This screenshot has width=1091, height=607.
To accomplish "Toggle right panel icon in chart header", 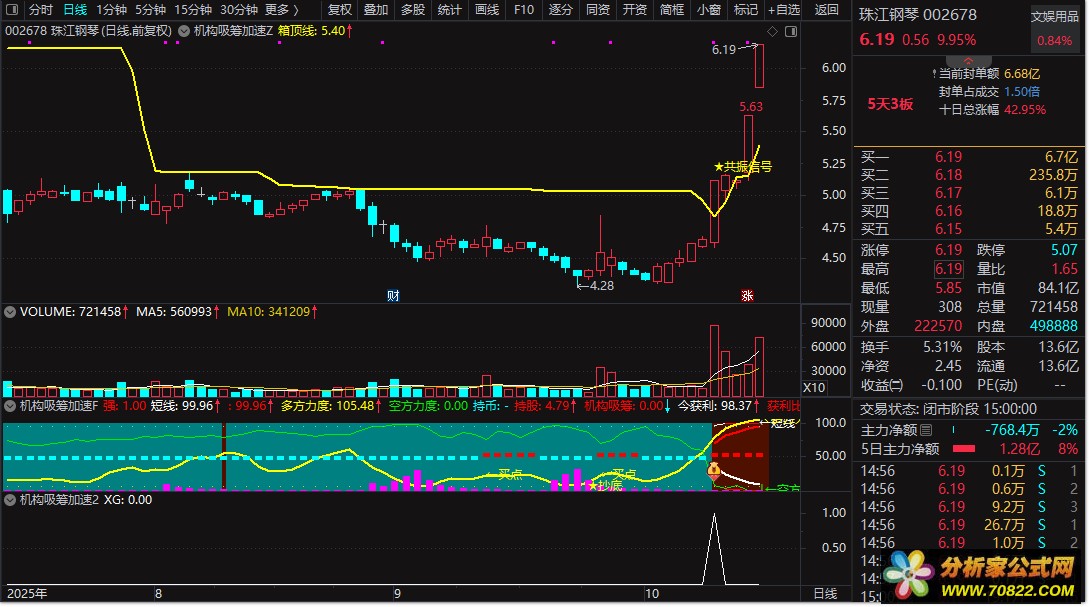I will pyautogui.click(x=790, y=31).
